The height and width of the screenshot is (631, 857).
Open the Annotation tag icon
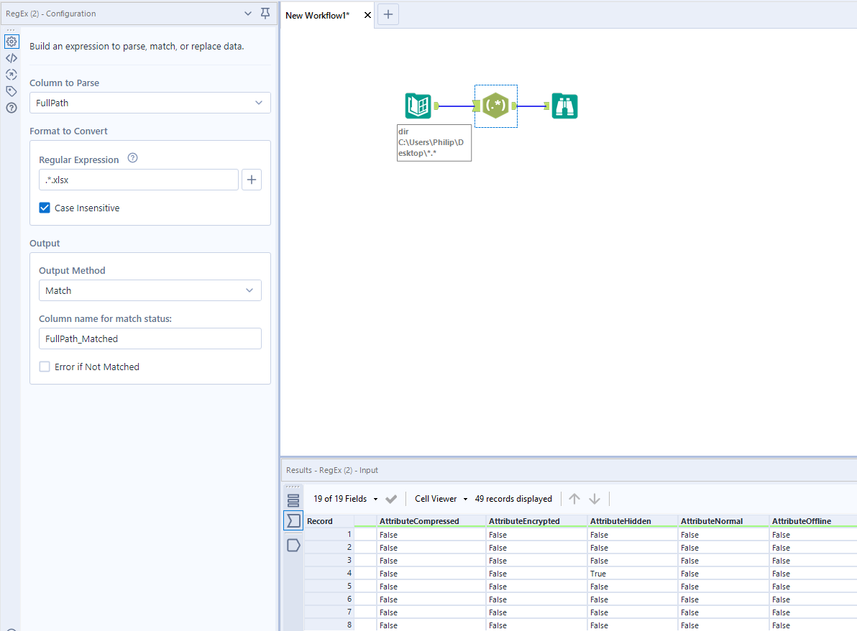pos(12,91)
